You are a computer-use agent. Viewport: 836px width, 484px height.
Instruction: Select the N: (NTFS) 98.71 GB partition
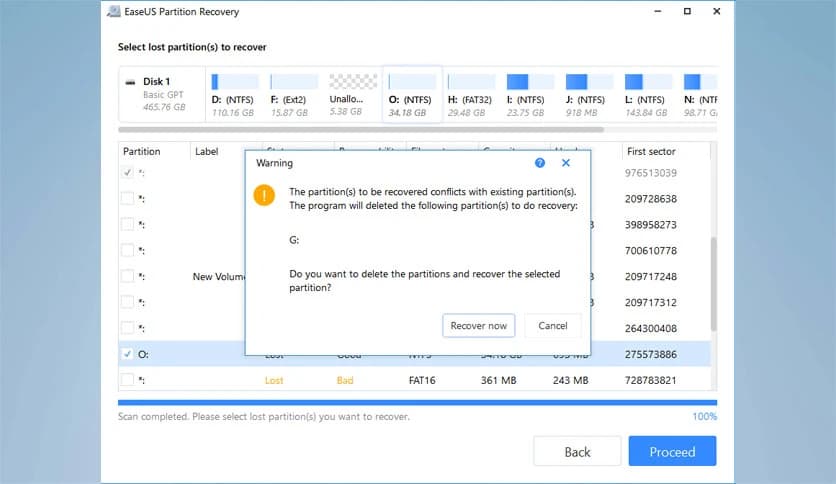700,95
